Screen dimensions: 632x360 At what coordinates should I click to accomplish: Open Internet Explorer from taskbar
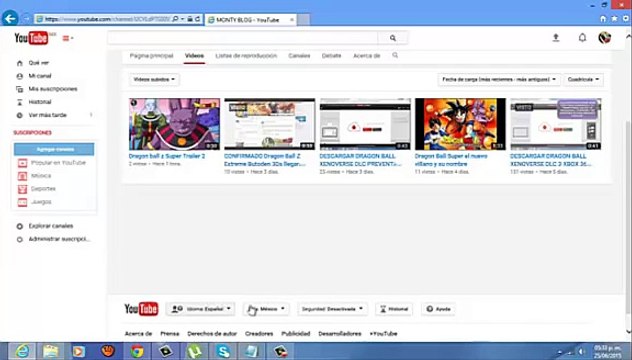(22, 351)
